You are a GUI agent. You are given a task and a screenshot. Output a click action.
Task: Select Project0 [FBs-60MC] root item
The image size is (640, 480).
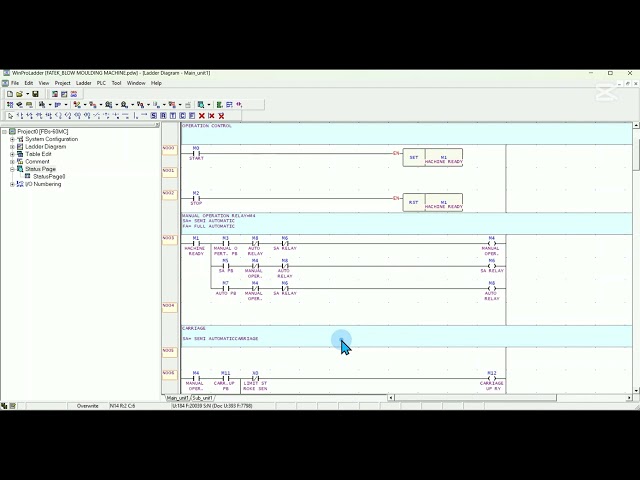coord(42,131)
